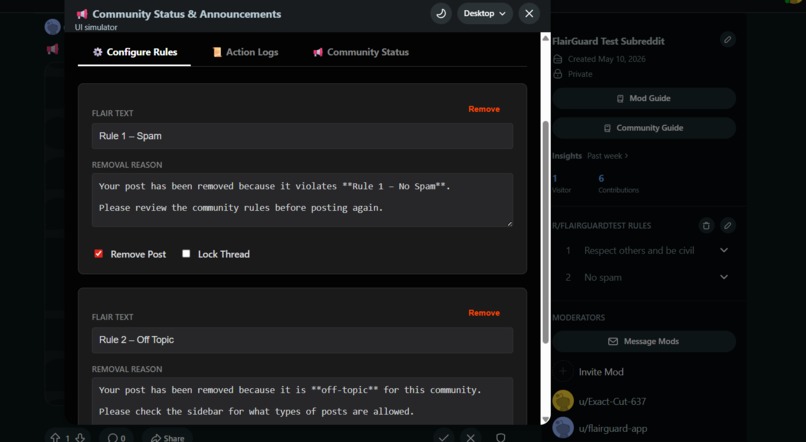Image resolution: width=806 pixels, height=442 pixels.
Task: Close the Community Status dialog
Action: click(x=529, y=13)
